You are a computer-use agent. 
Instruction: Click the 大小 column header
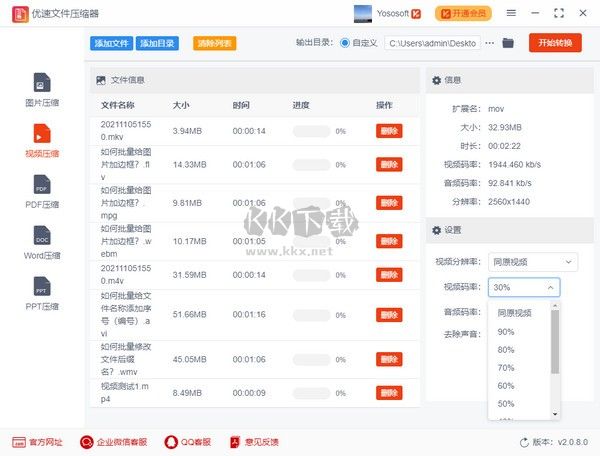(181, 105)
